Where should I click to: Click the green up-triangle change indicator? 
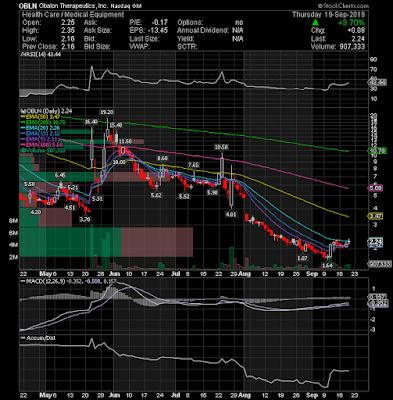click(x=315, y=23)
